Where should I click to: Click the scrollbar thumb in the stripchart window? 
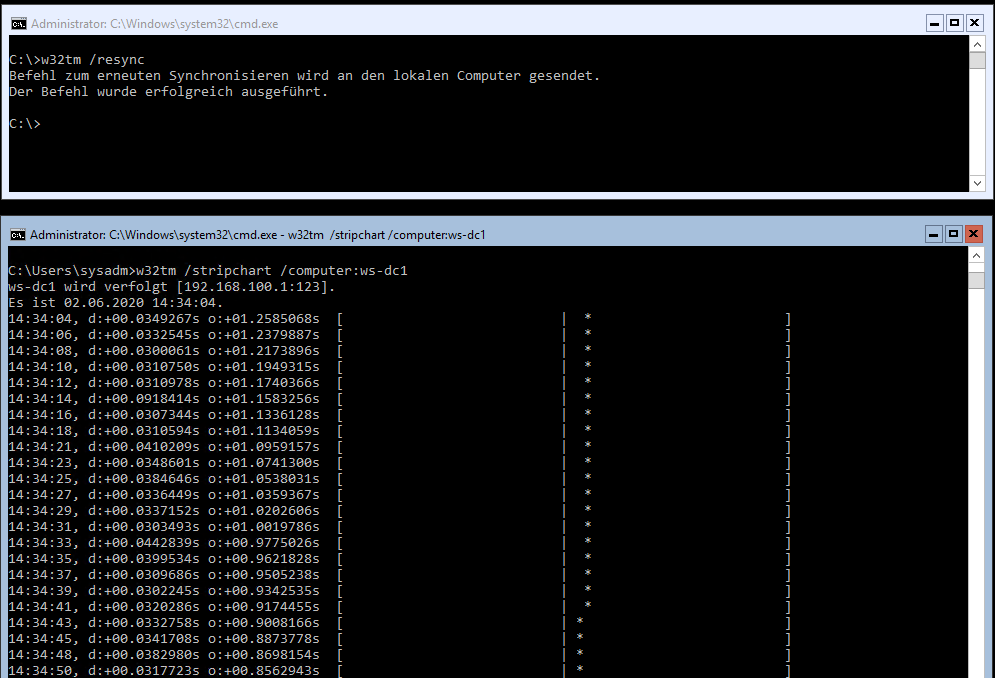(976, 280)
